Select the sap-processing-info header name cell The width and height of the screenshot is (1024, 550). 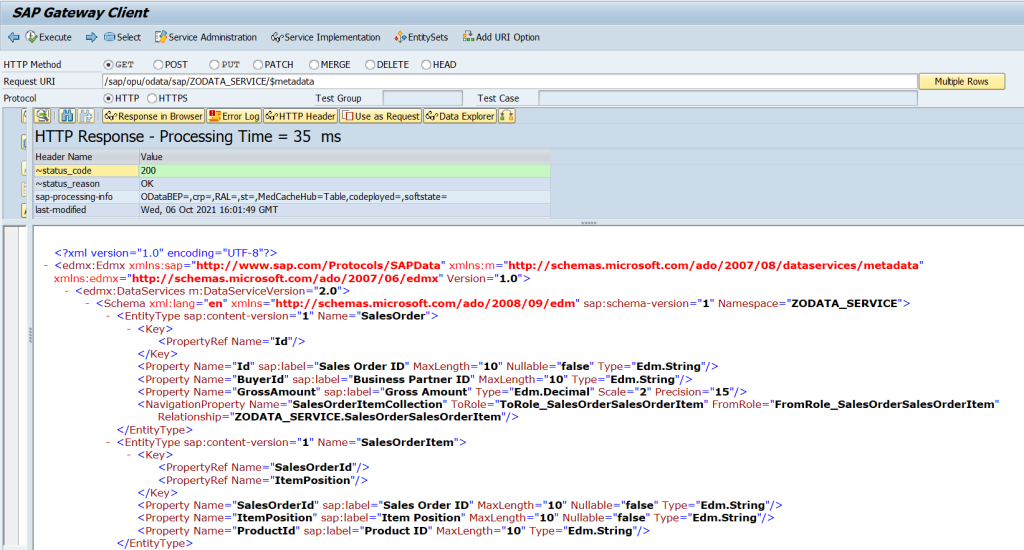coord(86,197)
